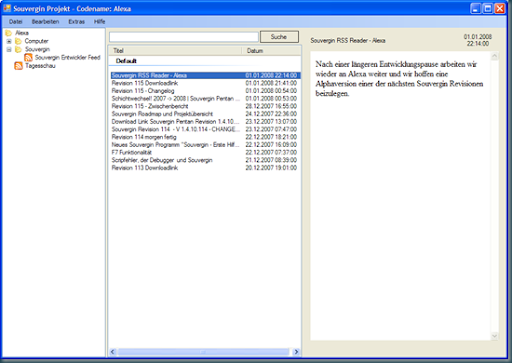
Task: Click the date cell 24.12.2007 22:36:00
Action: pyautogui.click(x=271, y=114)
